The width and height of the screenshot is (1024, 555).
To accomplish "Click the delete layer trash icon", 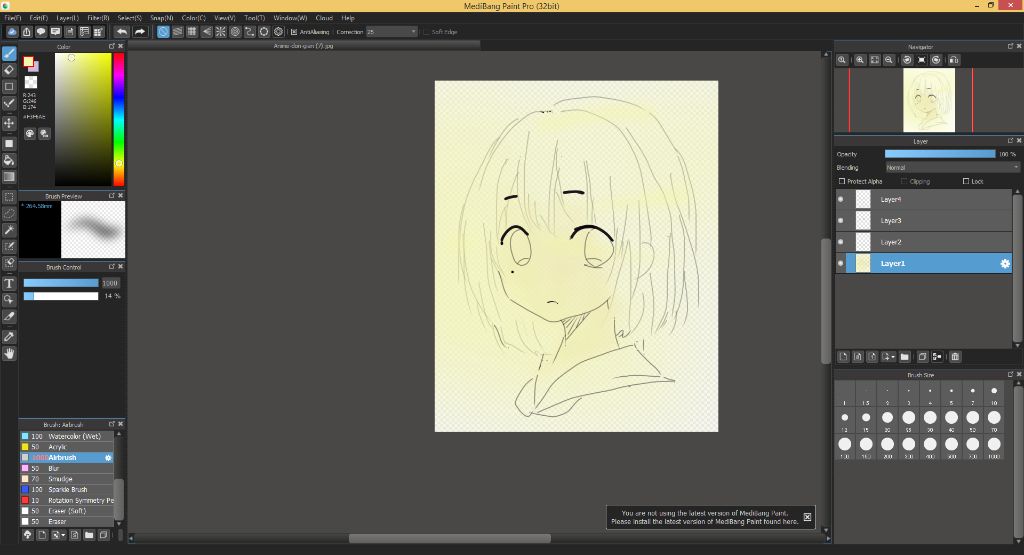I will click(x=955, y=357).
